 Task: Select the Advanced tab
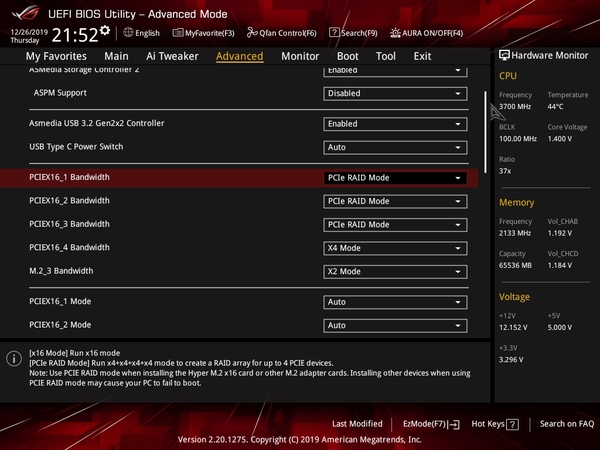[x=240, y=56]
